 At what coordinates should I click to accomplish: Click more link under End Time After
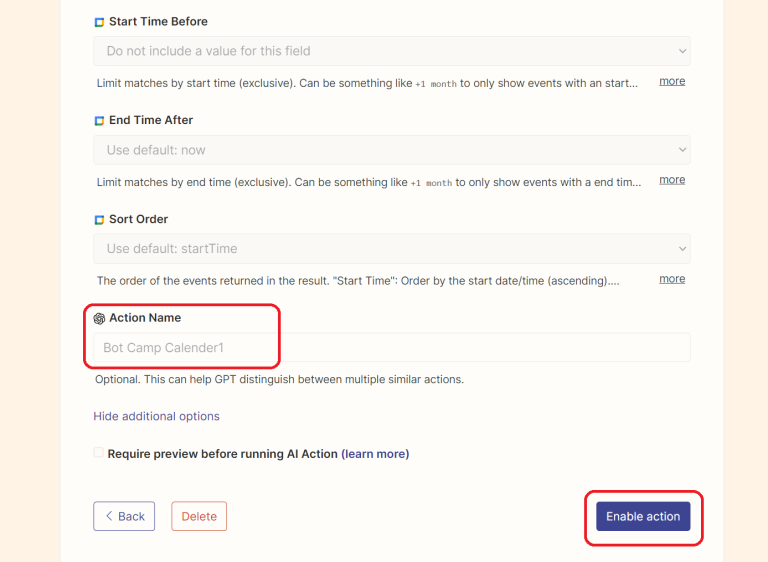pyautogui.click(x=672, y=180)
